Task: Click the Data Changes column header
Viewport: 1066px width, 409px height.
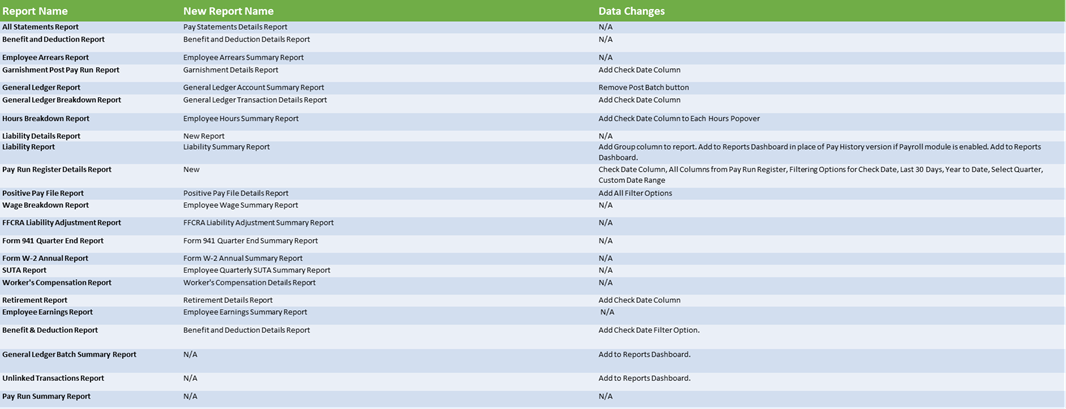Action: [631, 11]
